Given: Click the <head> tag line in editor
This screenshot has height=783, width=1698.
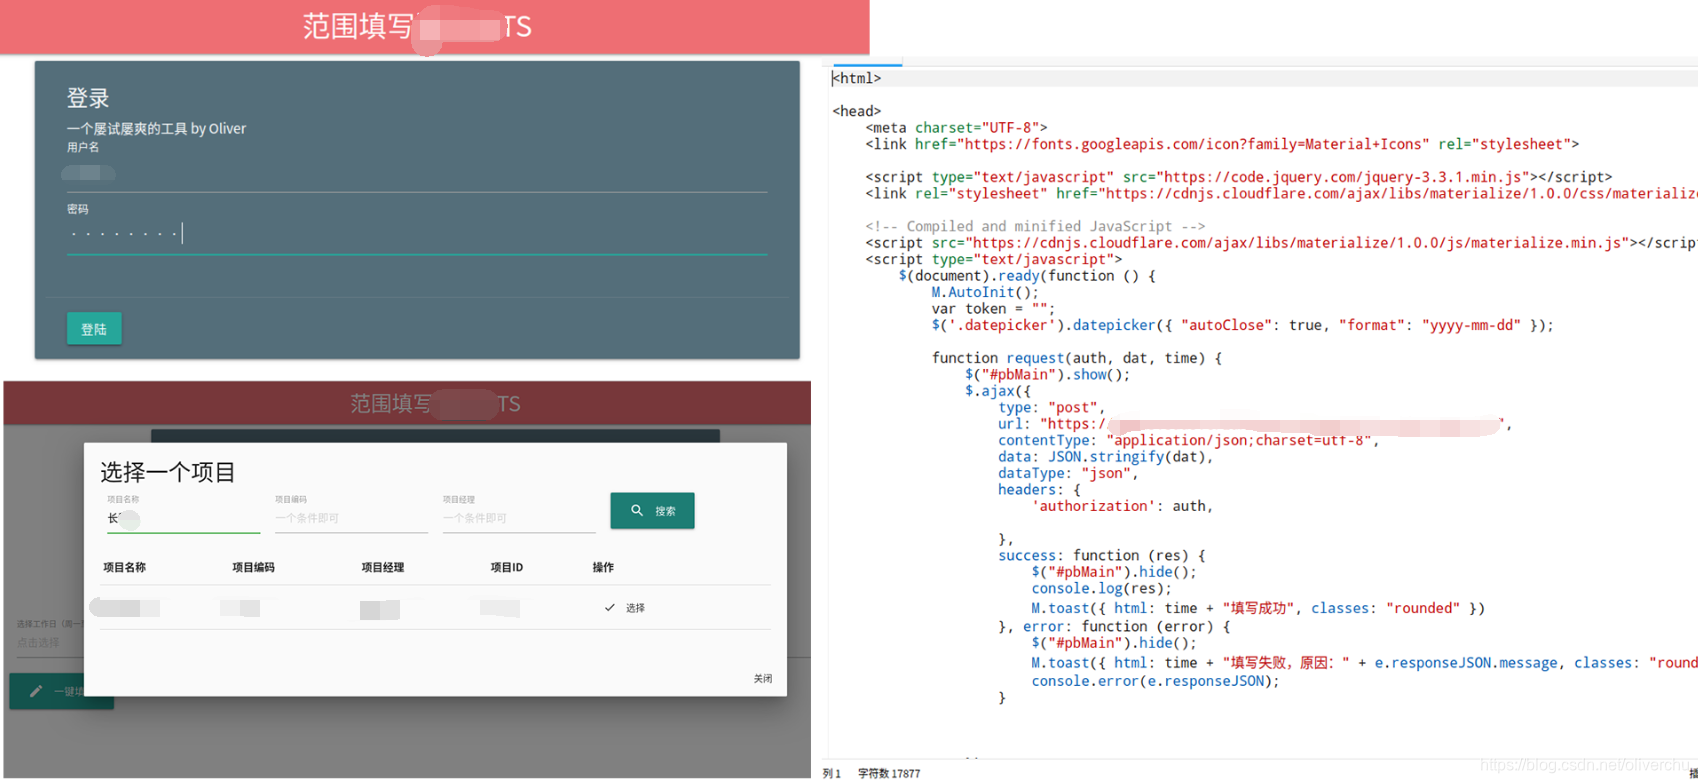Looking at the screenshot, I should pyautogui.click(x=857, y=111).
